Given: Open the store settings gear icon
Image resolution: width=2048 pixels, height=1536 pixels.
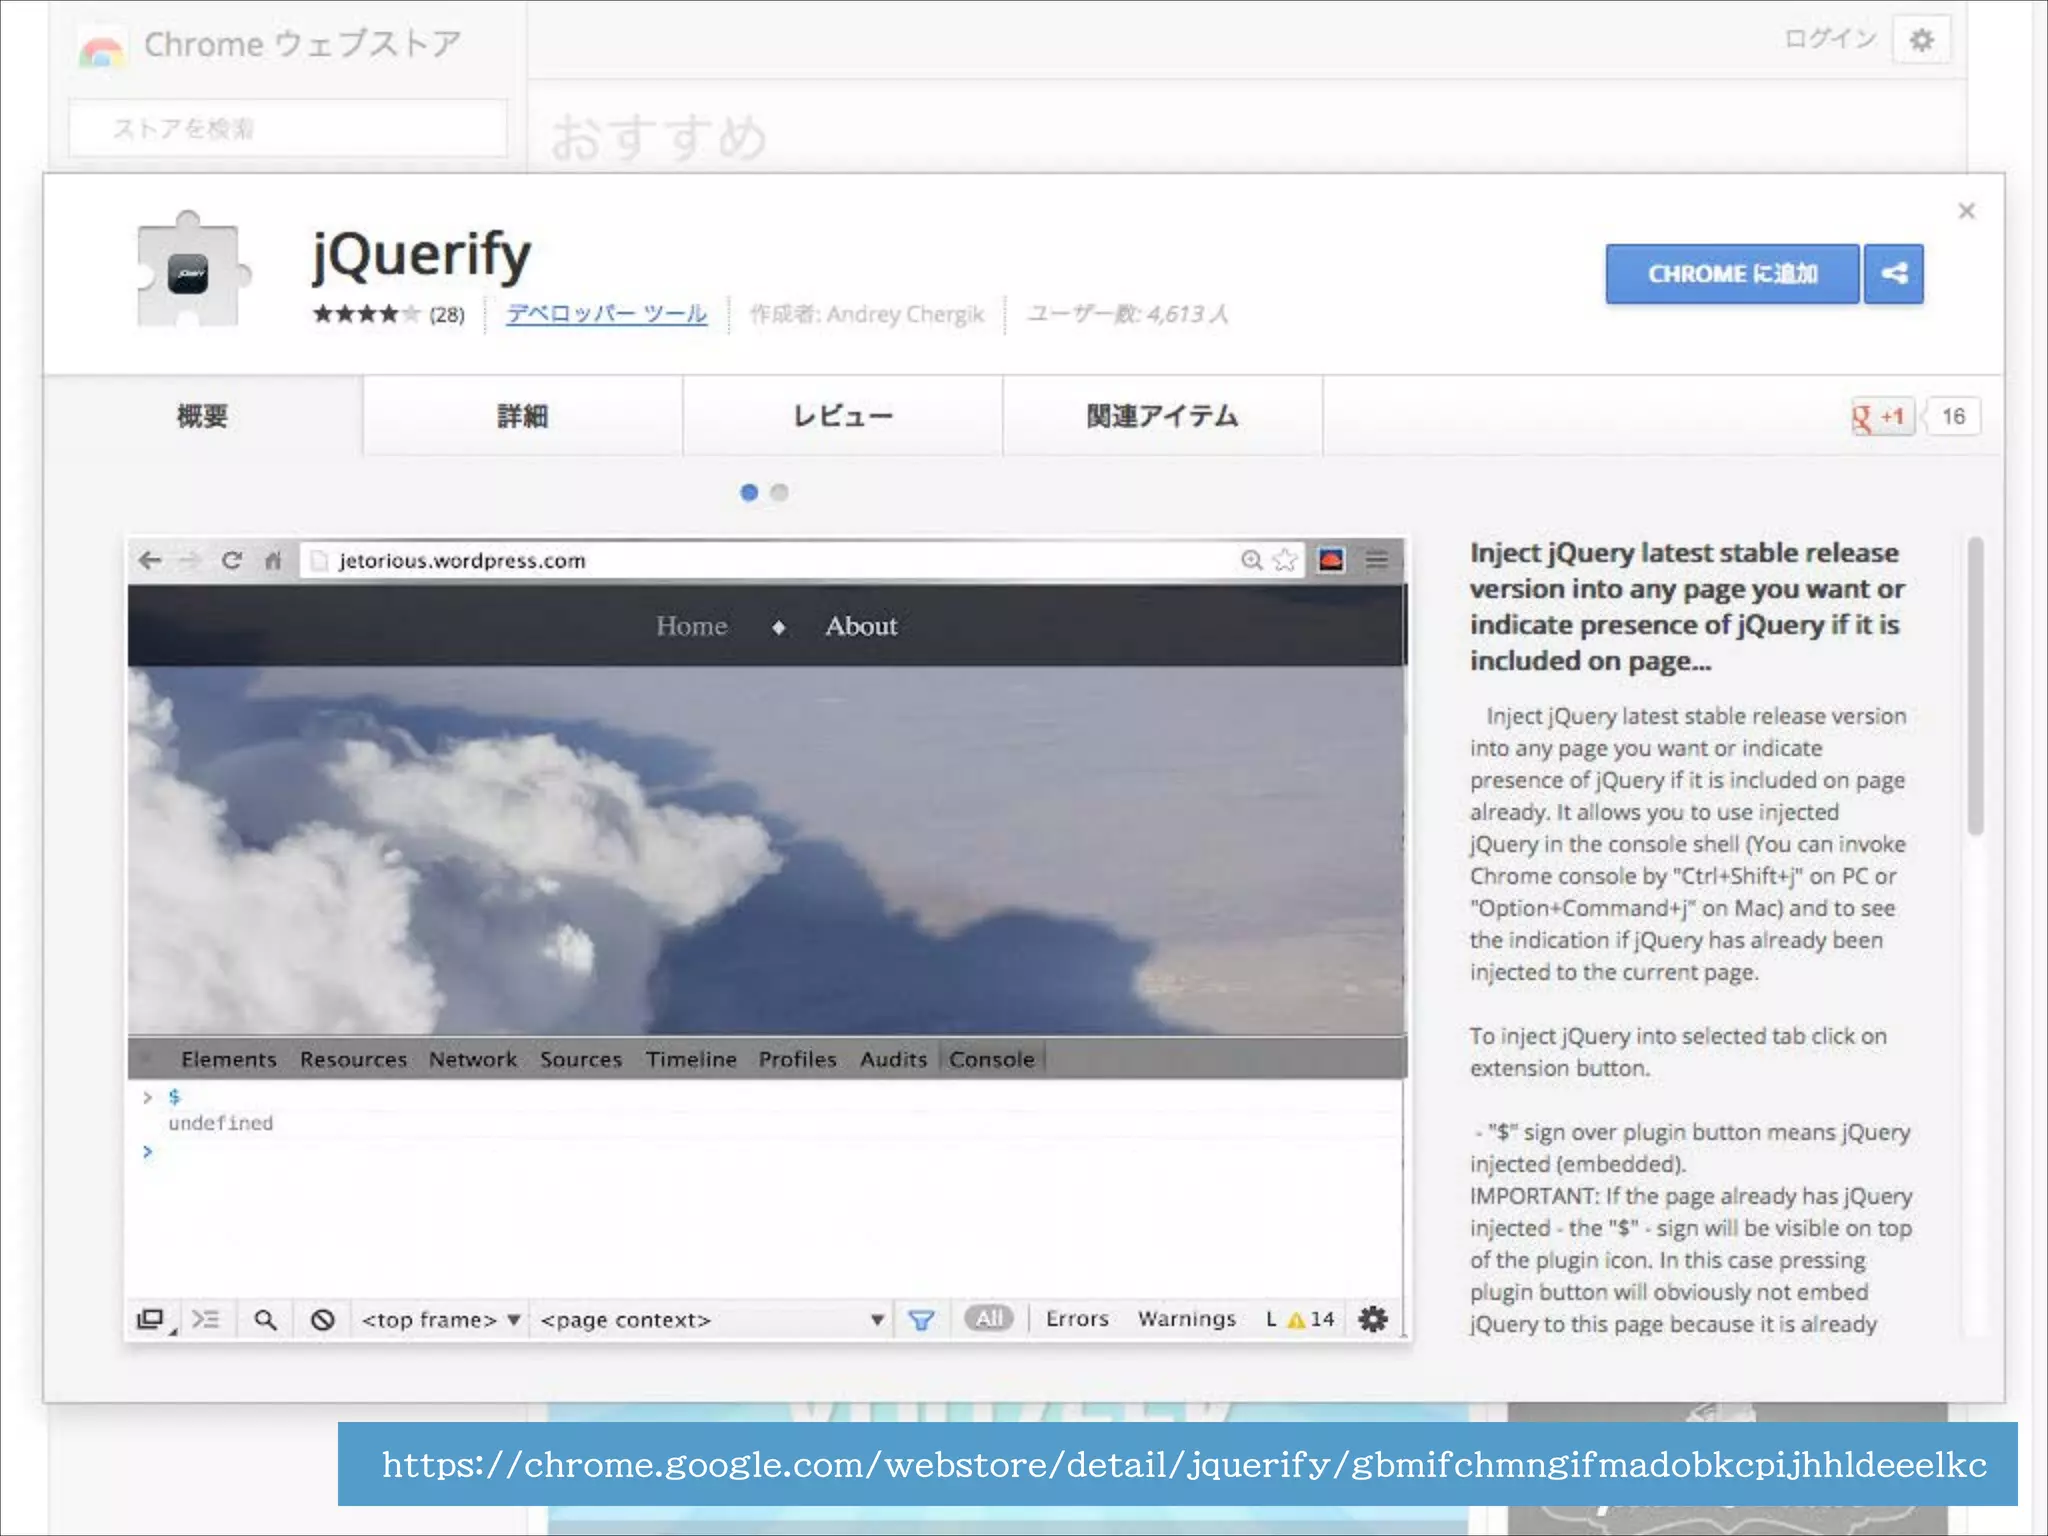Looking at the screenshot, I should pyautogui.click(x=1921, y=40).
